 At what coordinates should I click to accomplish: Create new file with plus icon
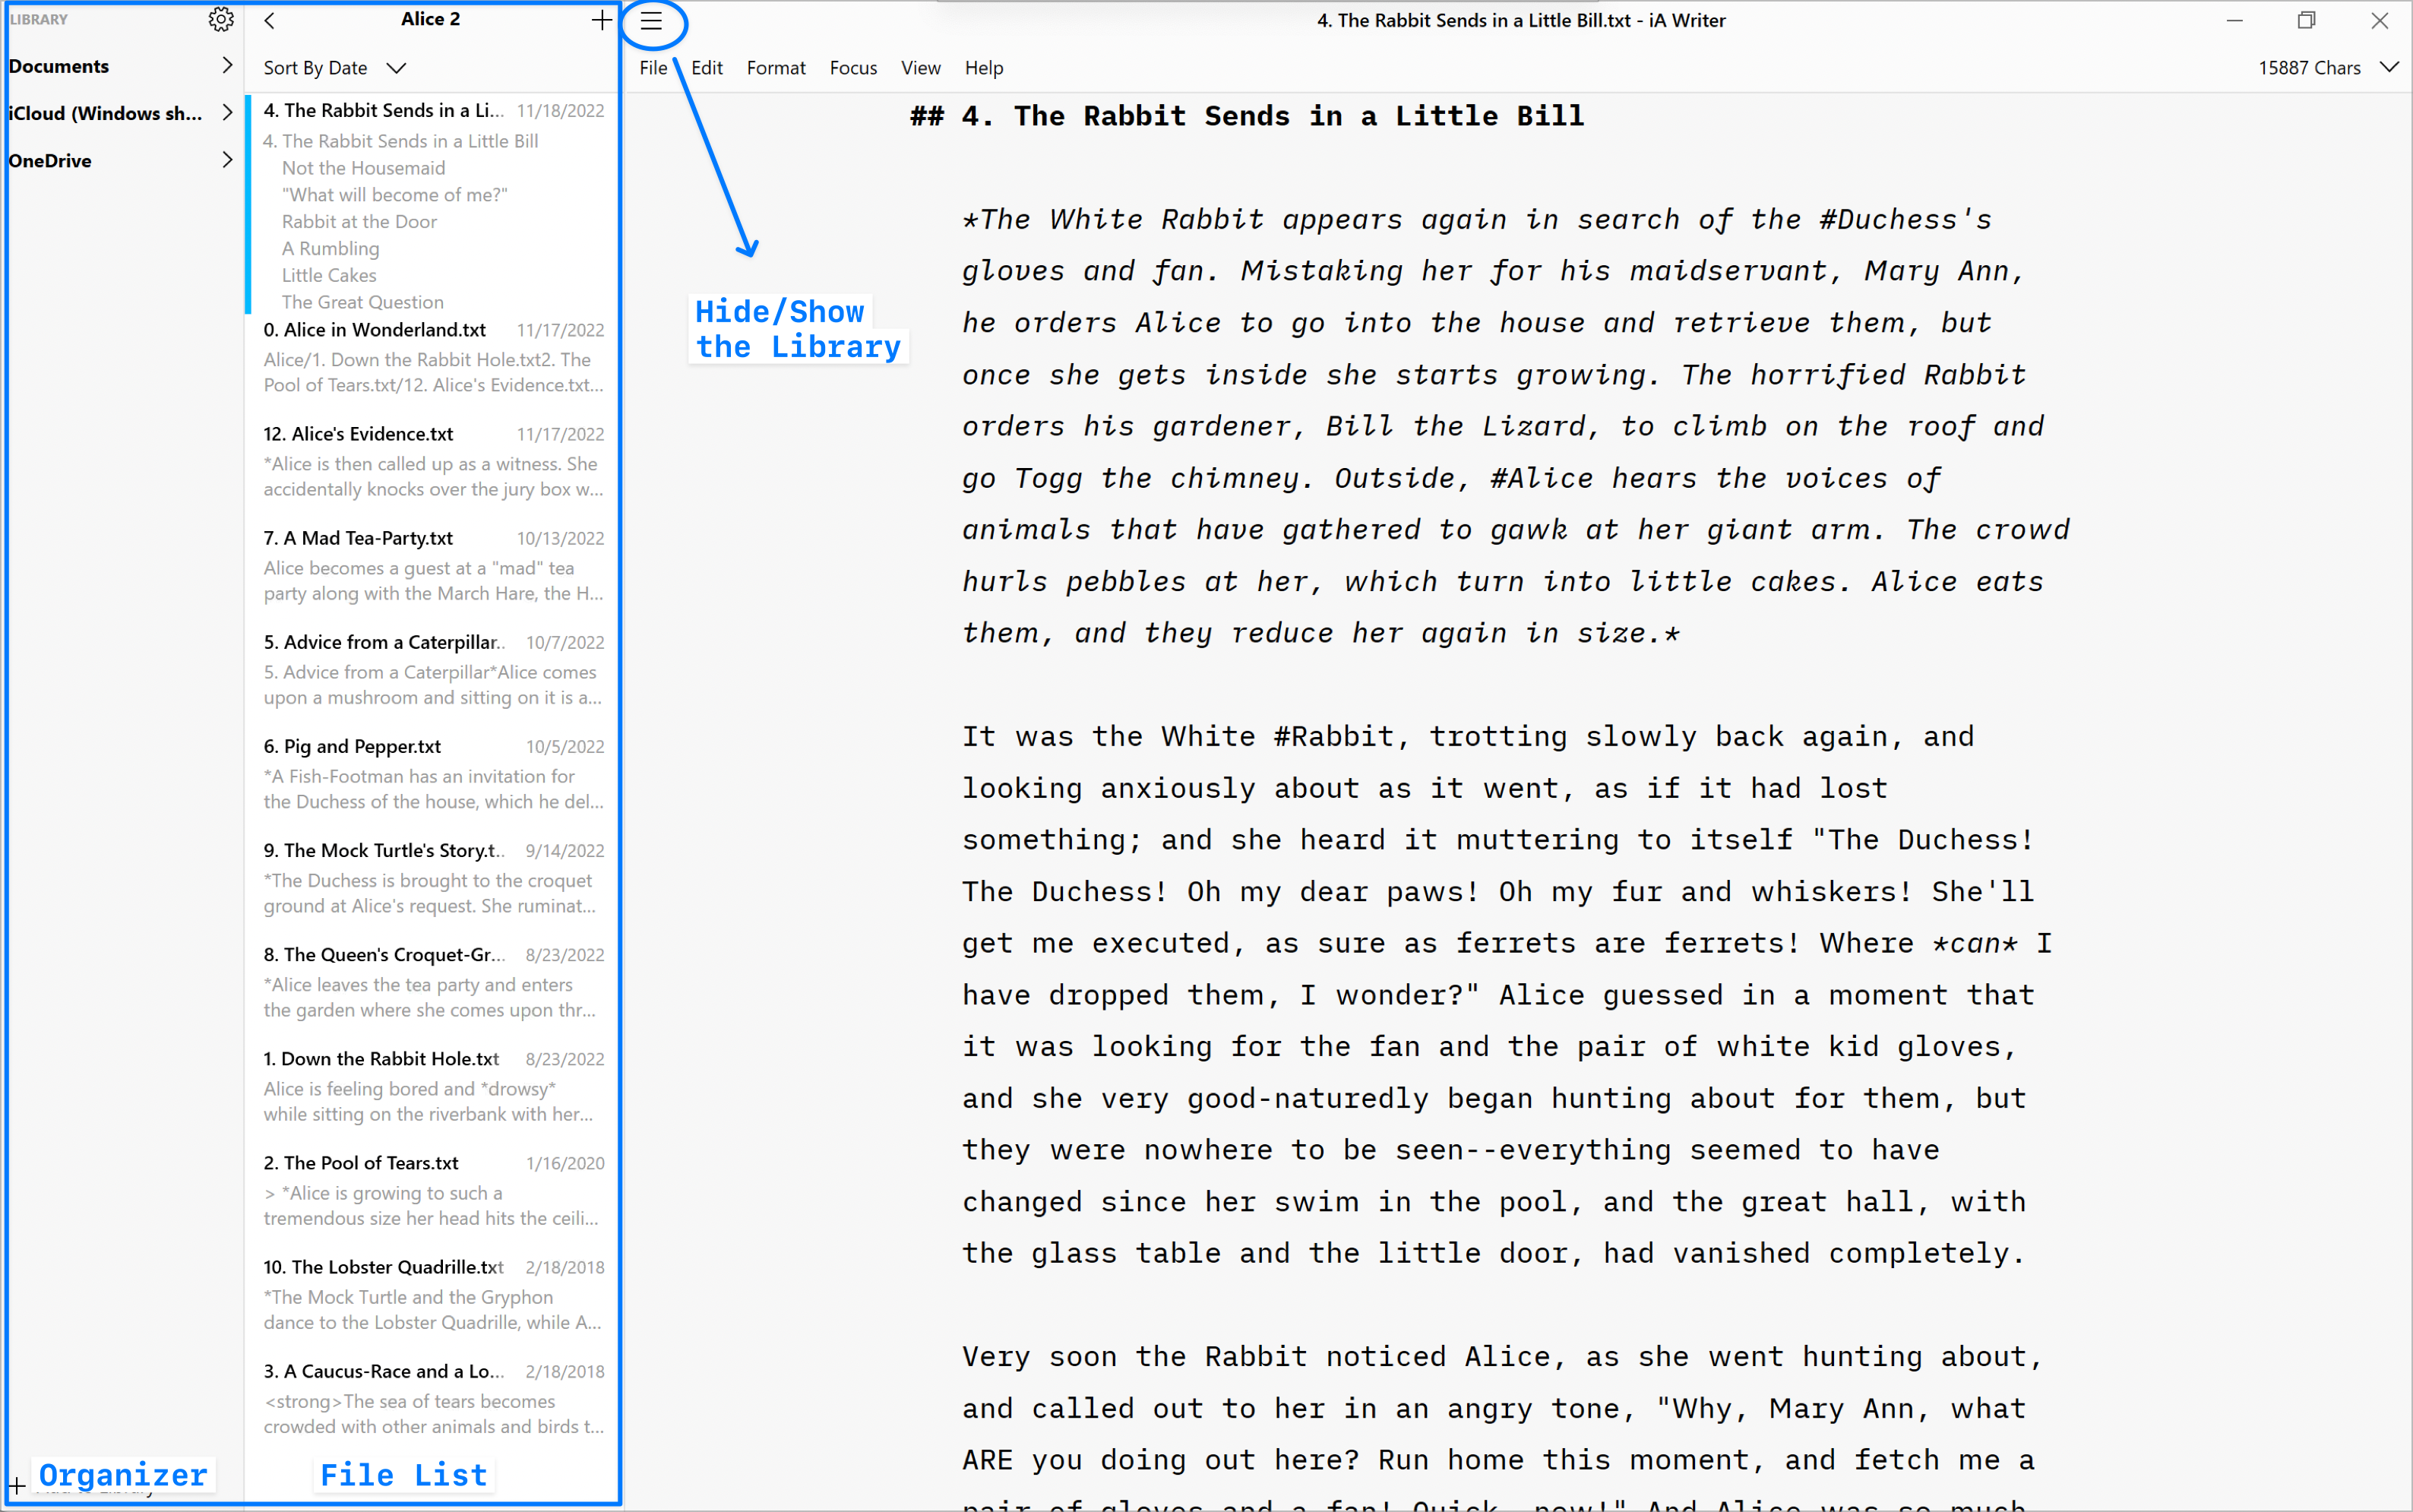click(x=601, y=20)
